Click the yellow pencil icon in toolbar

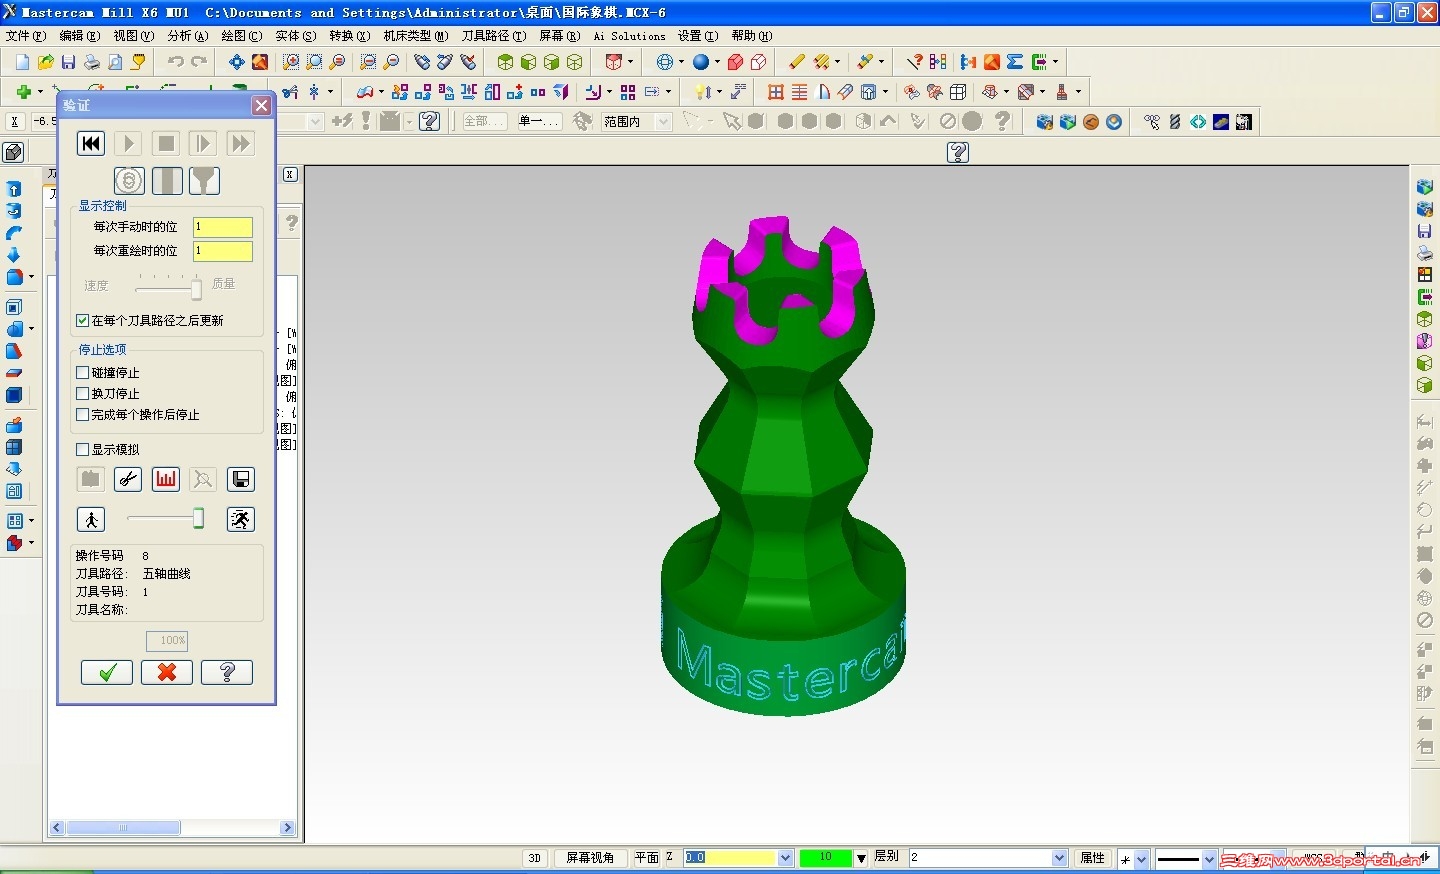pos(797,62)
